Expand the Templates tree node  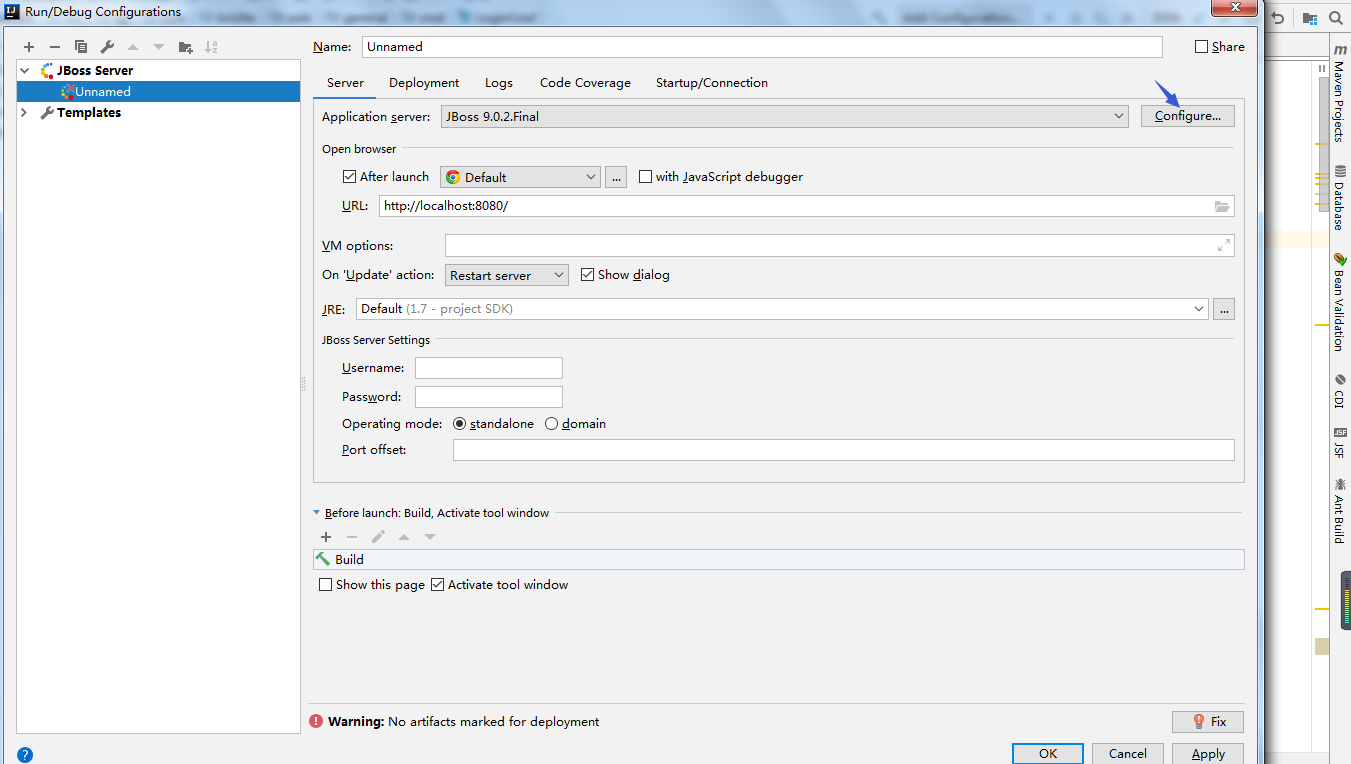pyautogui.click(x=25, y=113)
